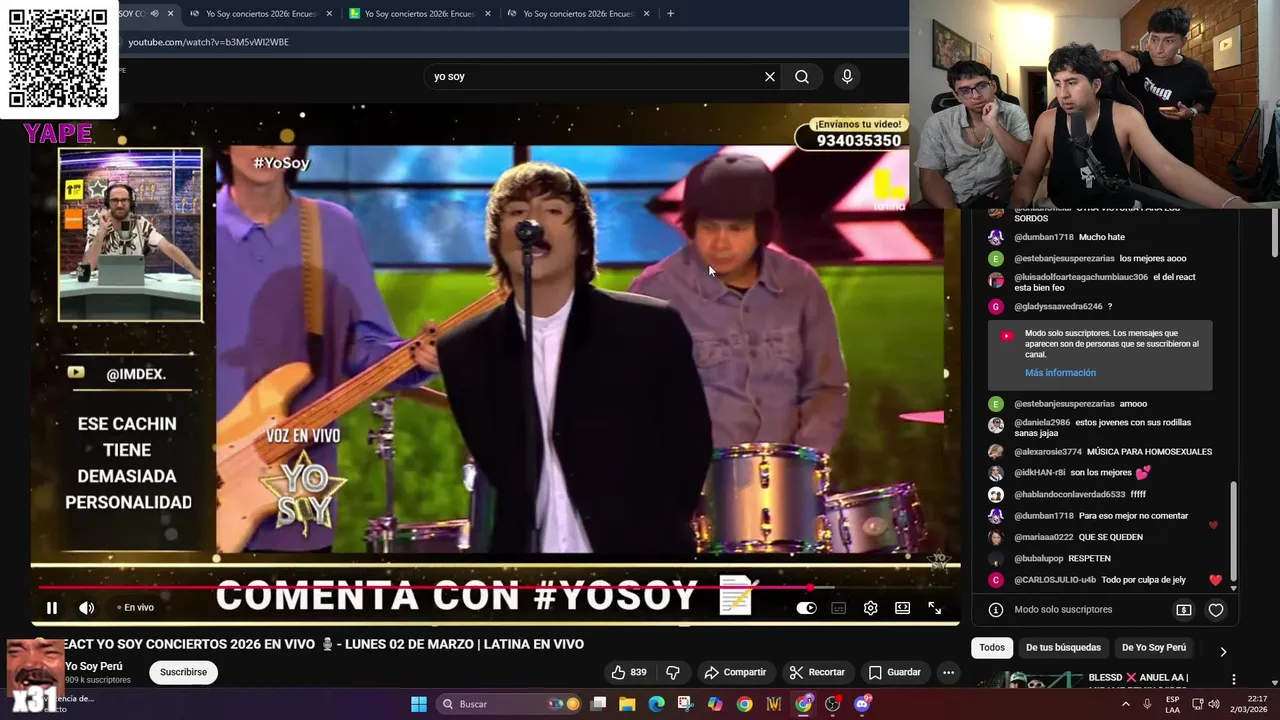This screenshot has width=1280, height=720.
Task: Clear the YouTube search text
Action: click(x=770, y=76)
